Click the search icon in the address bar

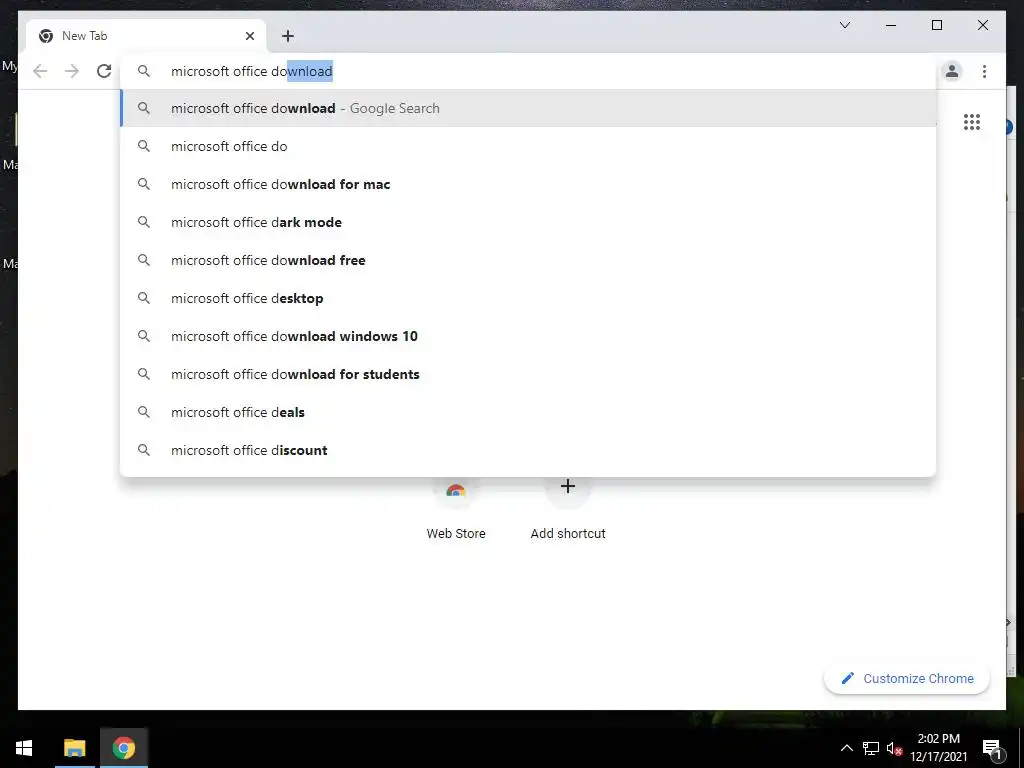tap(144, 71)
